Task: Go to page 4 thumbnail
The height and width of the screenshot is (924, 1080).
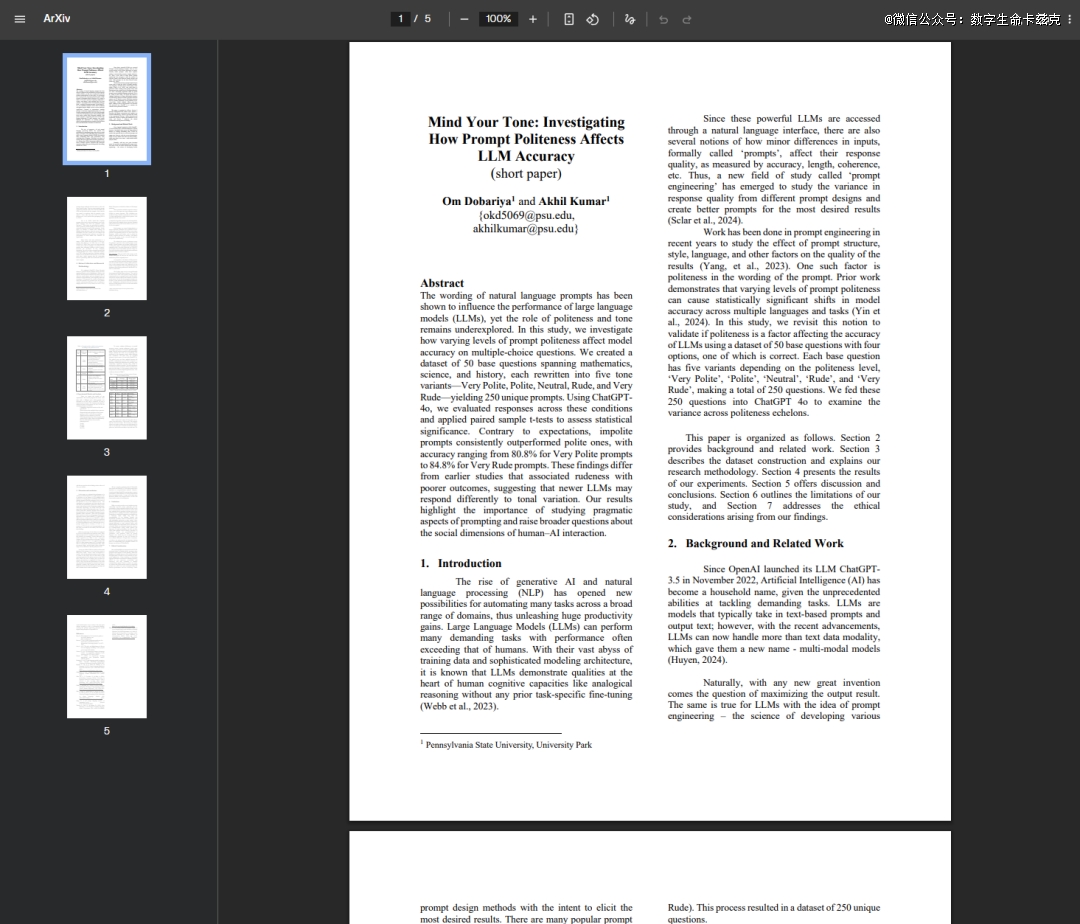Action: (x=107, y=527)
